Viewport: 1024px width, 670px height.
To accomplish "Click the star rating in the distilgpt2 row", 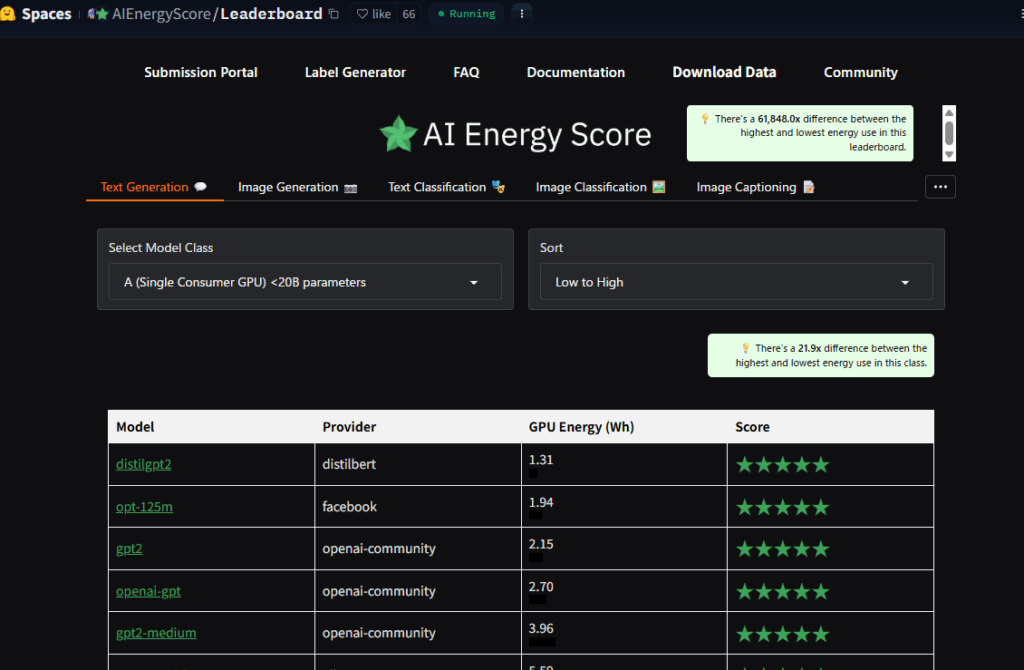I will click(782, 465).
